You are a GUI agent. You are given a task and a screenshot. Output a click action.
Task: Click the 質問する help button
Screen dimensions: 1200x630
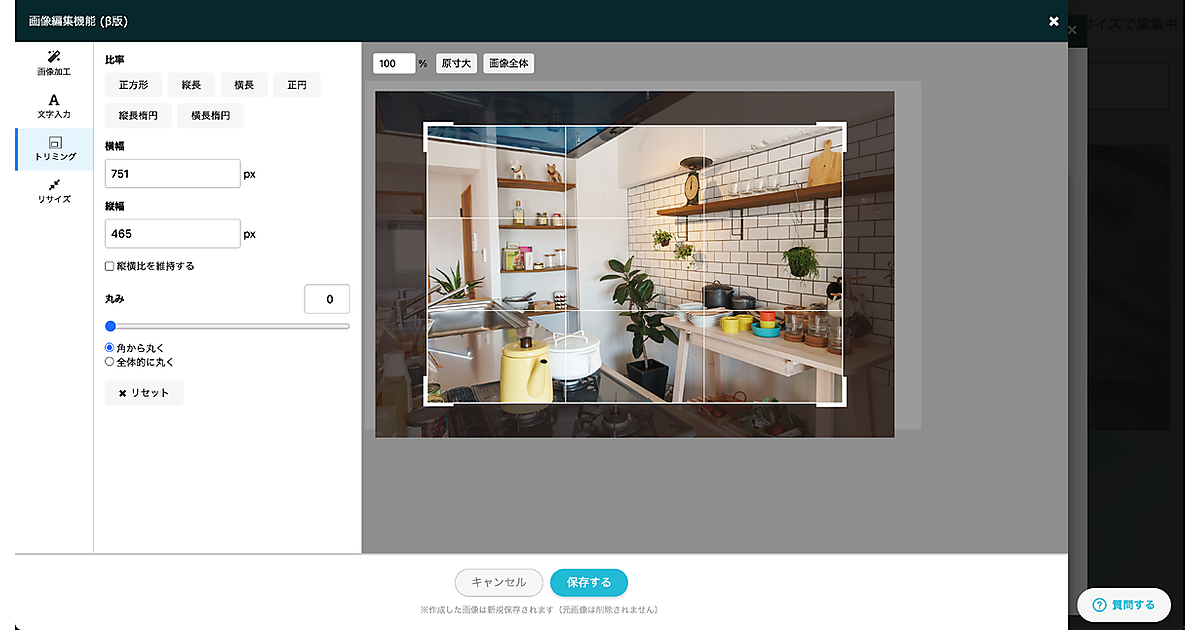coord(1123,605)
